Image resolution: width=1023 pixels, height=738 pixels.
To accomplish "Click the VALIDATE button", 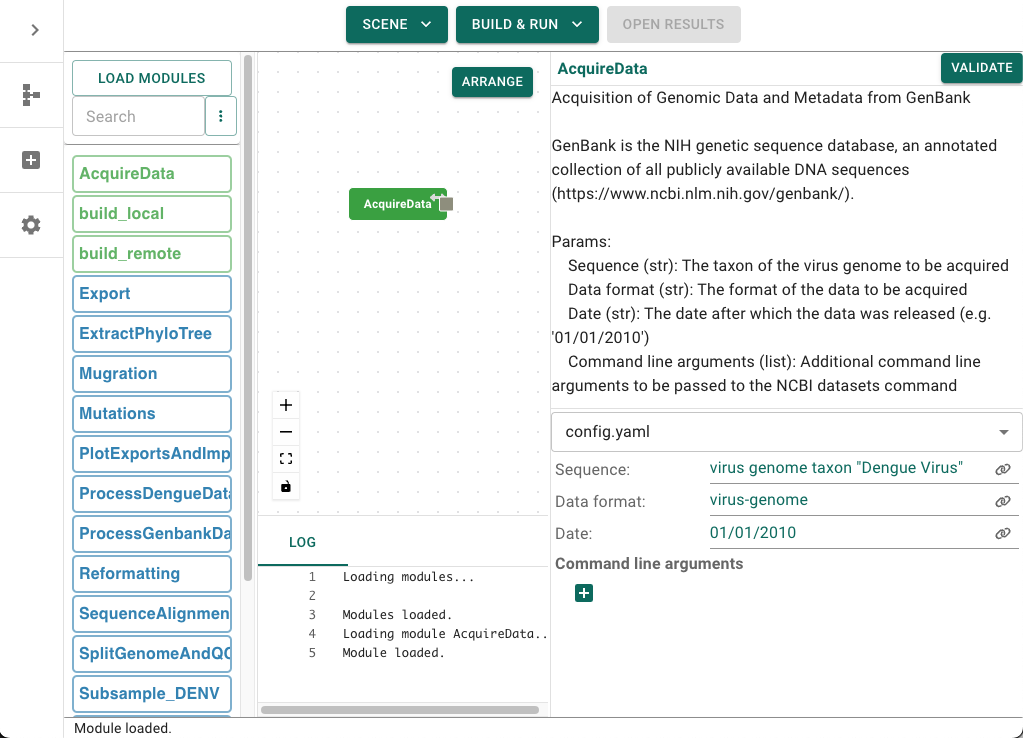I will [981, 68].
